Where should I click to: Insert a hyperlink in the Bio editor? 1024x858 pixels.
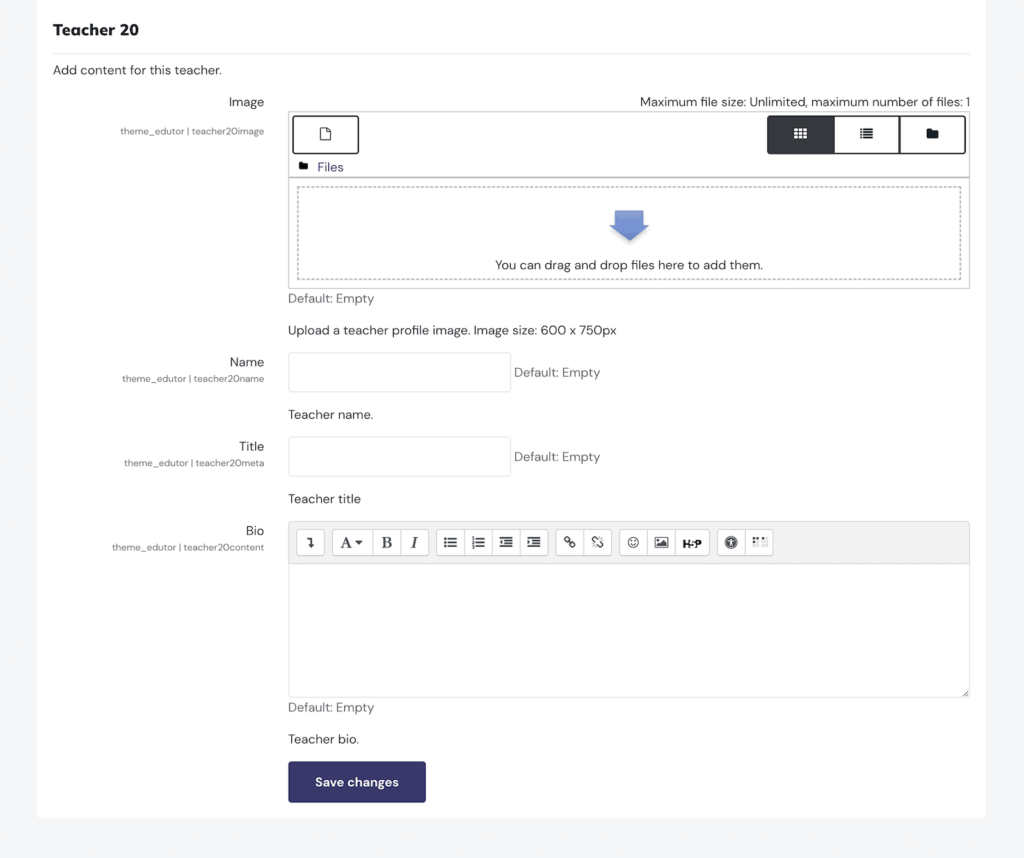click(569, 542)
